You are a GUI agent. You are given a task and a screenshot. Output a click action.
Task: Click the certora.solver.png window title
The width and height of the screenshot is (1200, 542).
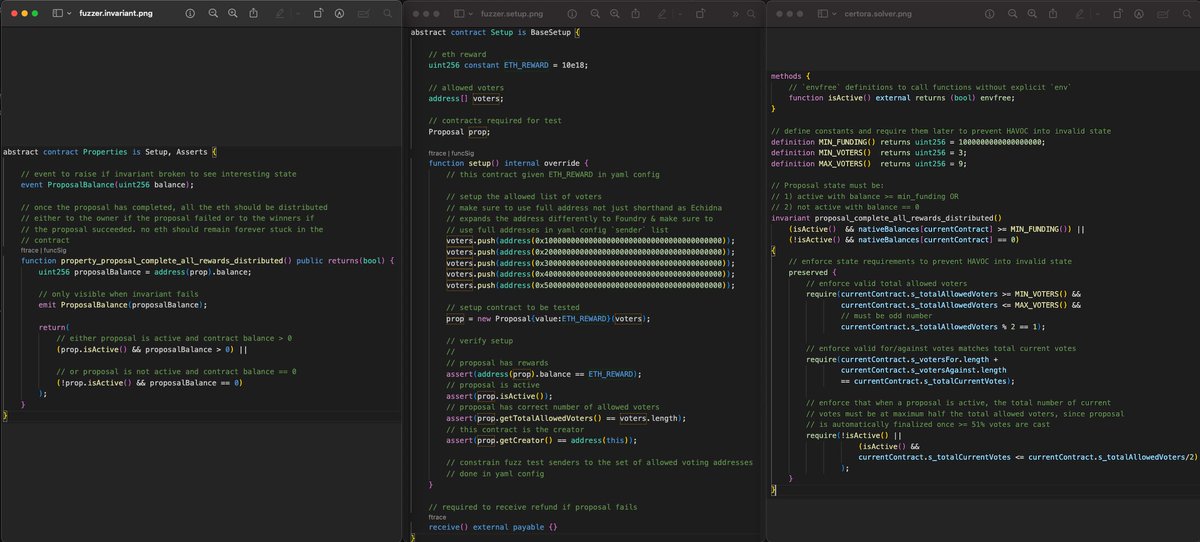coord(878,14)
